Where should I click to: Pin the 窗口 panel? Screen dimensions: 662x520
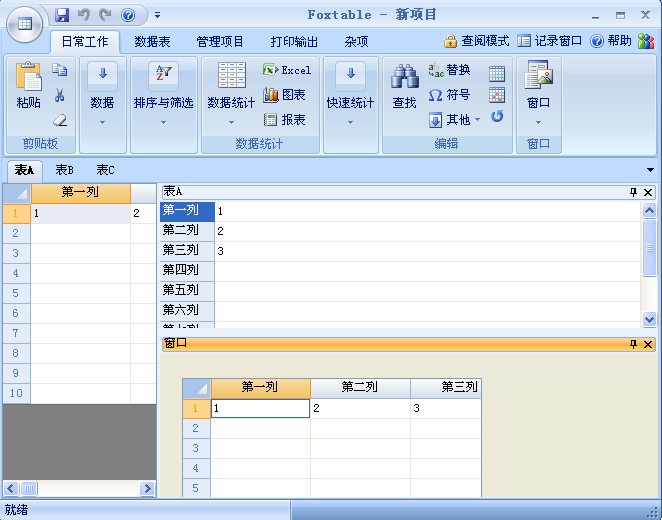pos(633,344)
